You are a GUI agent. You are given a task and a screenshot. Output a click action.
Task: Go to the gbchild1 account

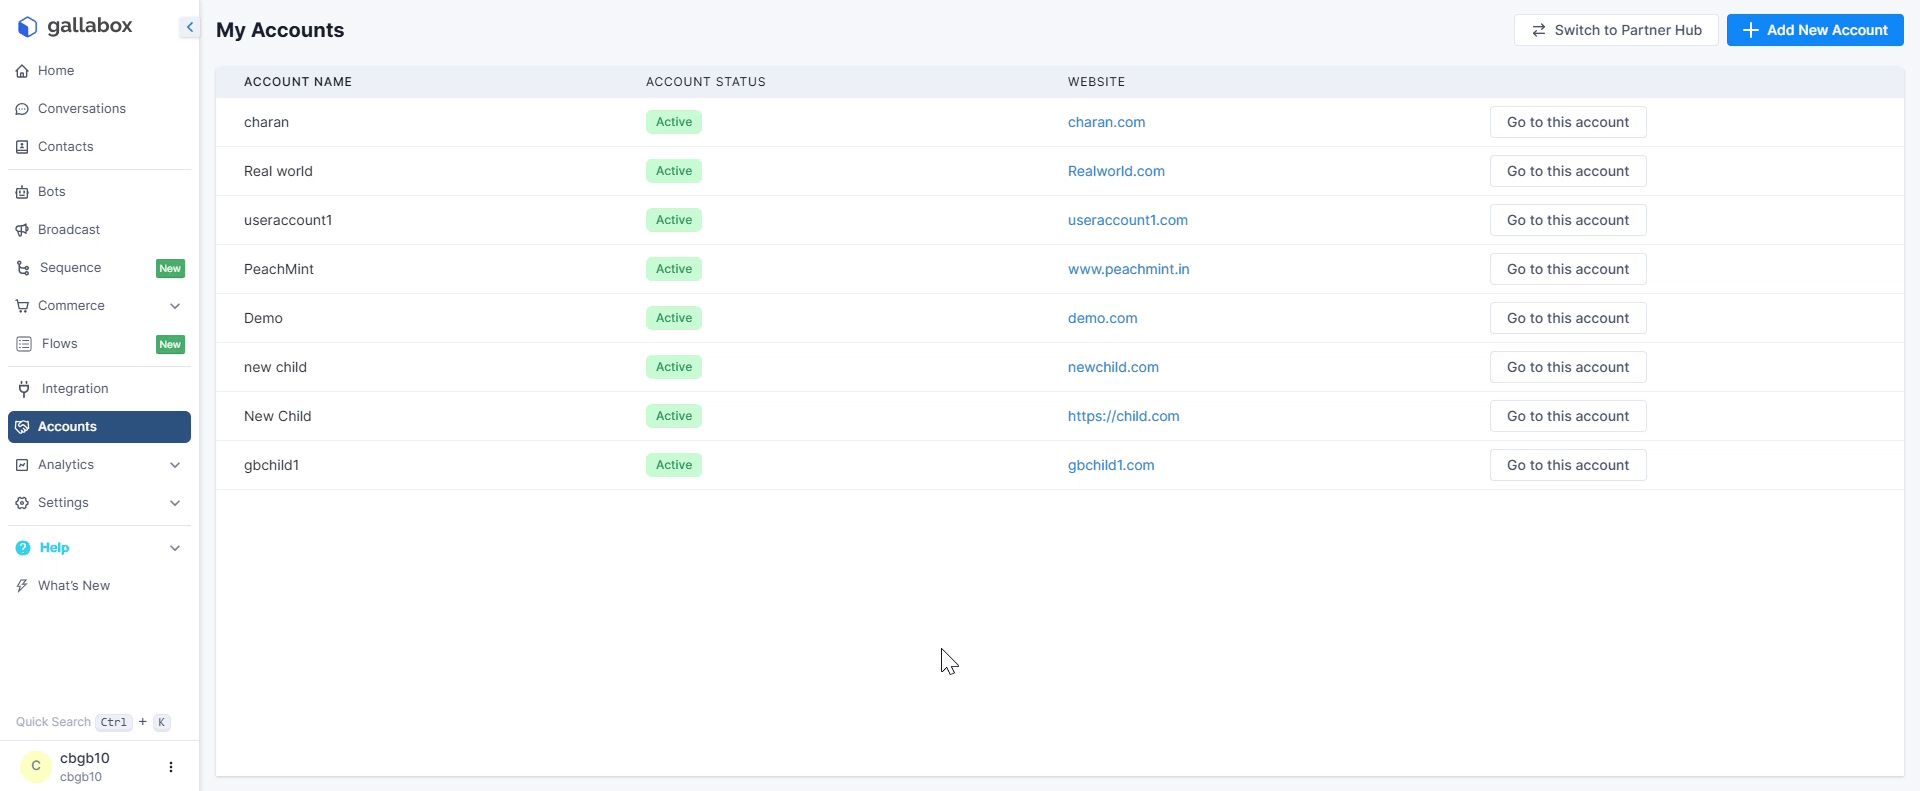1567,465
